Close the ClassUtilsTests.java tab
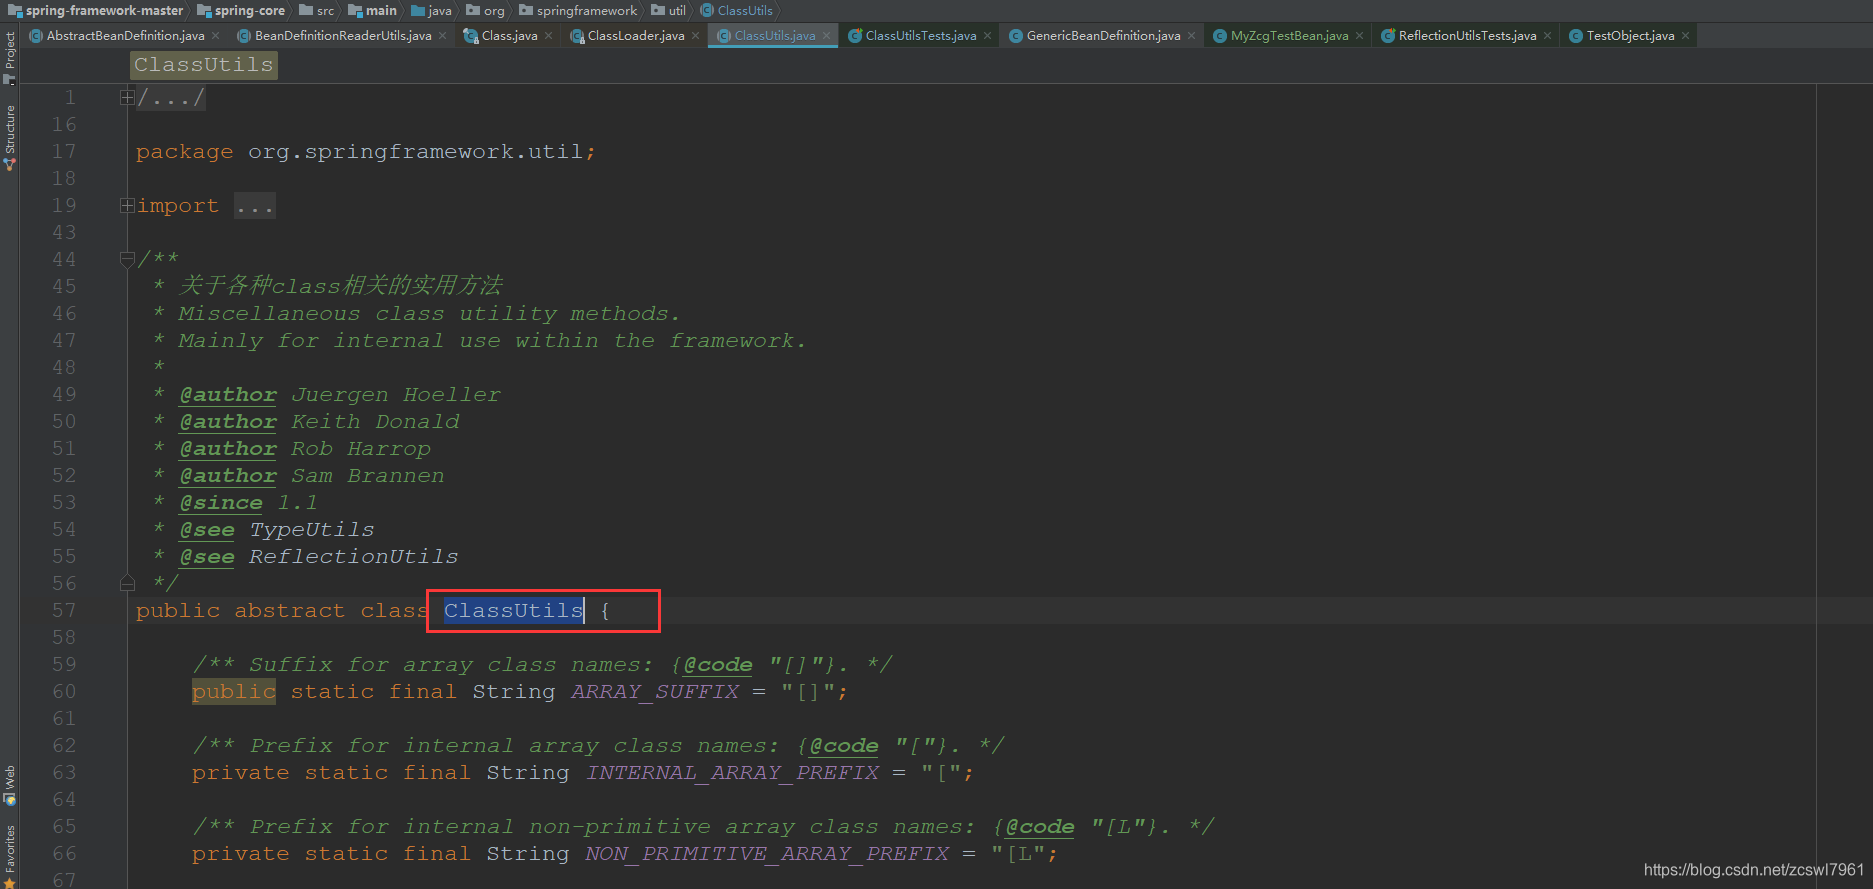This screenshot has height=889, width=1873. [987, 36]
